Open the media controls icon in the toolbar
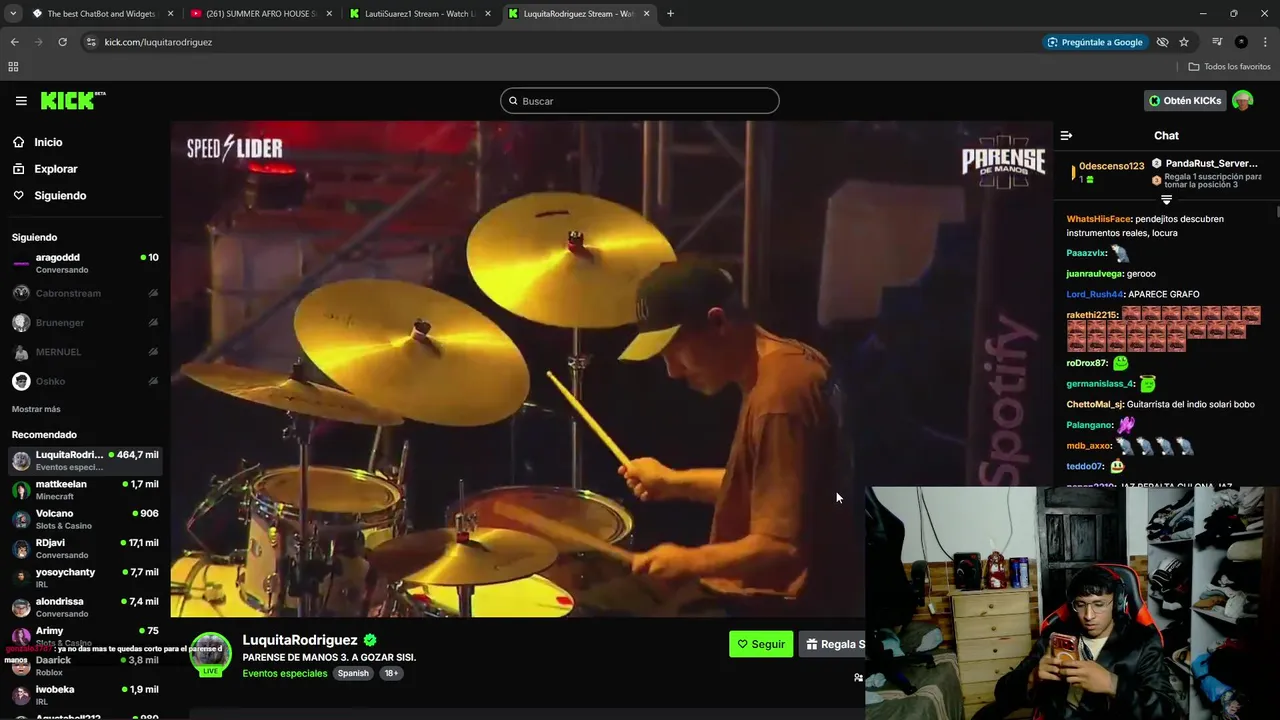Viewport: 1280px width, 720px height. click(1217, 42)
